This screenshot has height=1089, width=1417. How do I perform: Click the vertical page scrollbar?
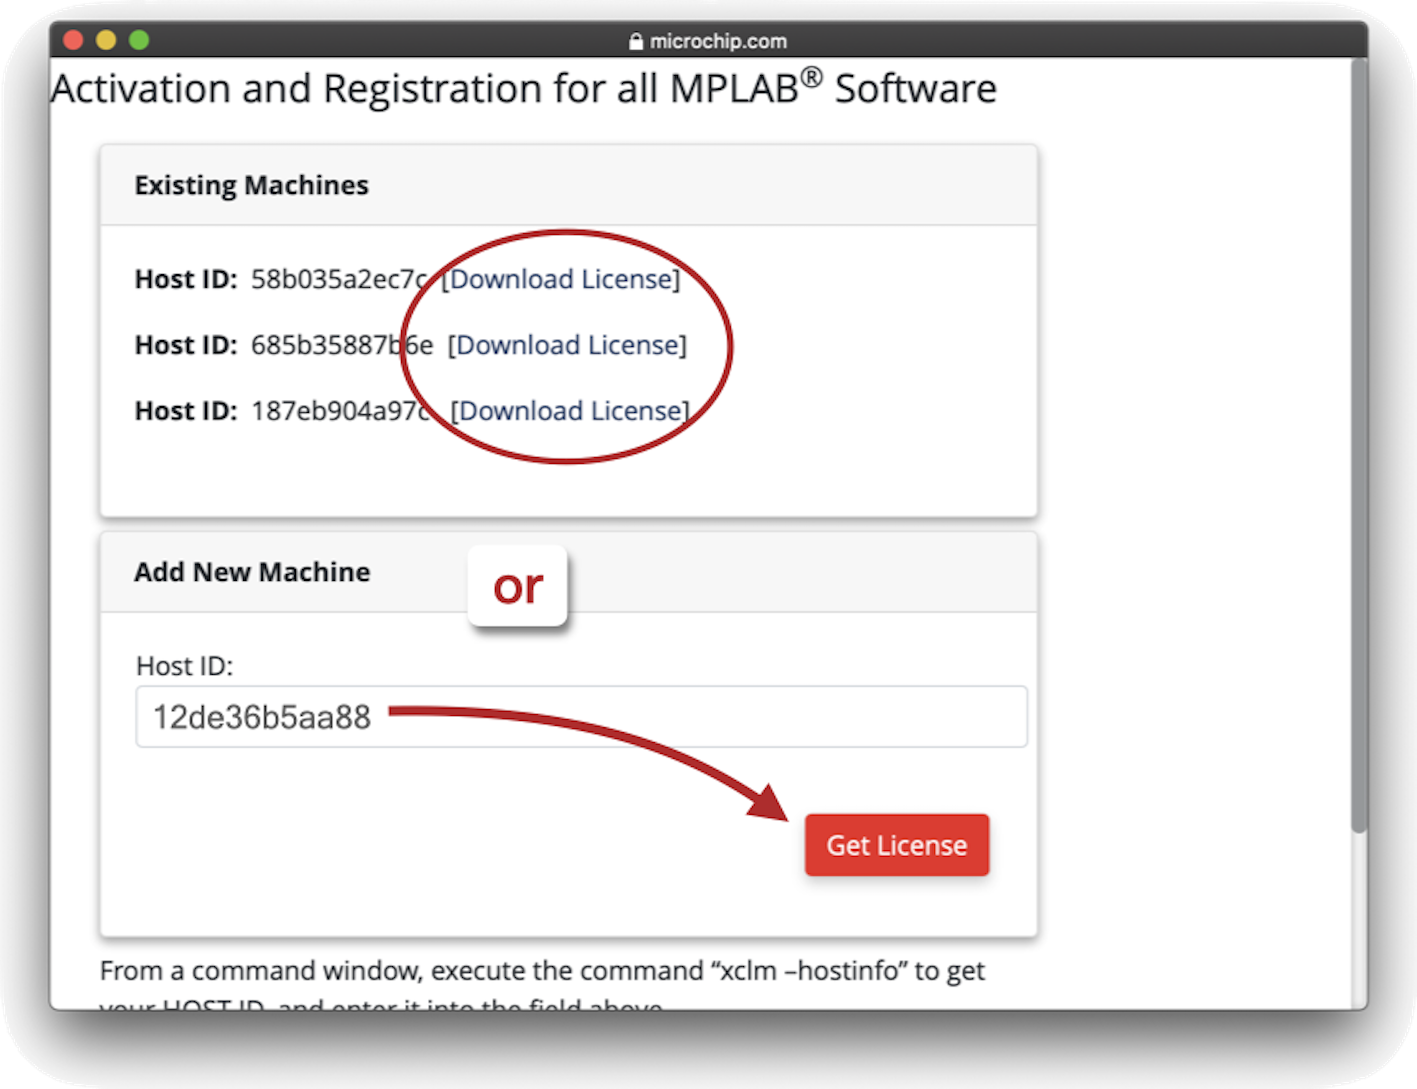pyautogui.click(x=1358, y=450)
